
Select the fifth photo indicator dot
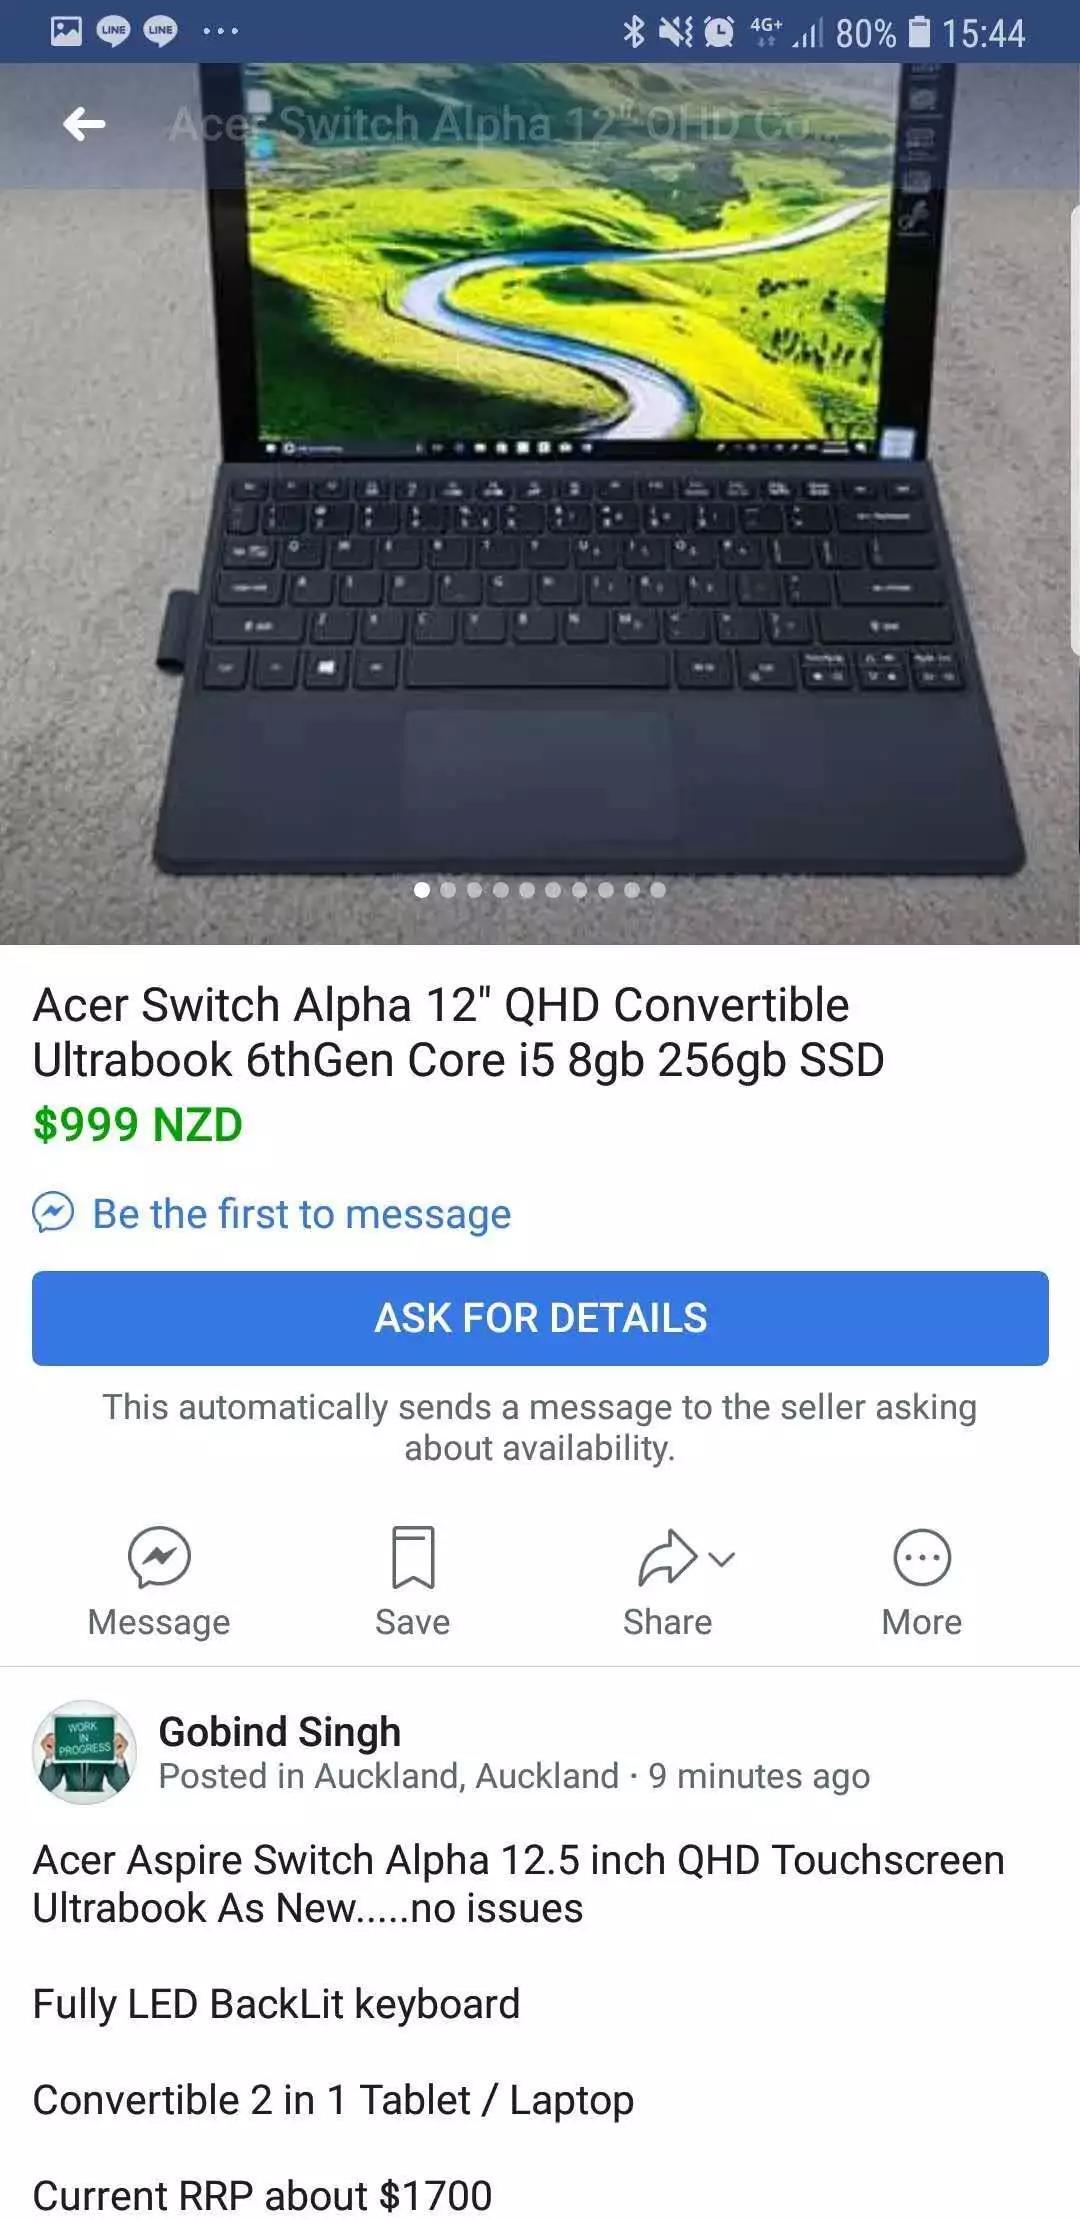[x=527, y=889]
